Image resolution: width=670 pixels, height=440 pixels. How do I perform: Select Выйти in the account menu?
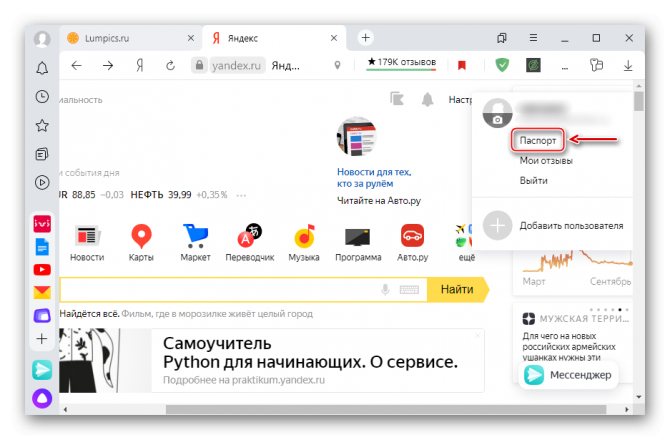click(x=533, y=180)
